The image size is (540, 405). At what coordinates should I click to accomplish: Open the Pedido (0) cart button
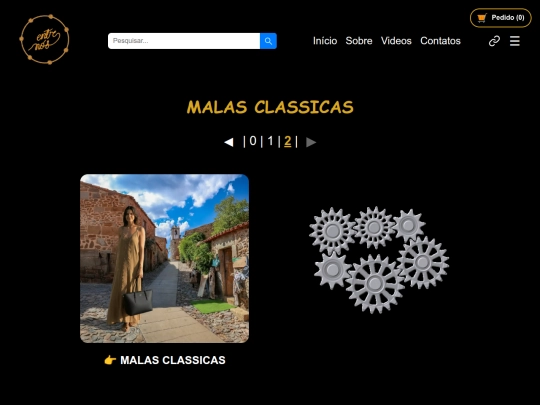tap(500, 18)
